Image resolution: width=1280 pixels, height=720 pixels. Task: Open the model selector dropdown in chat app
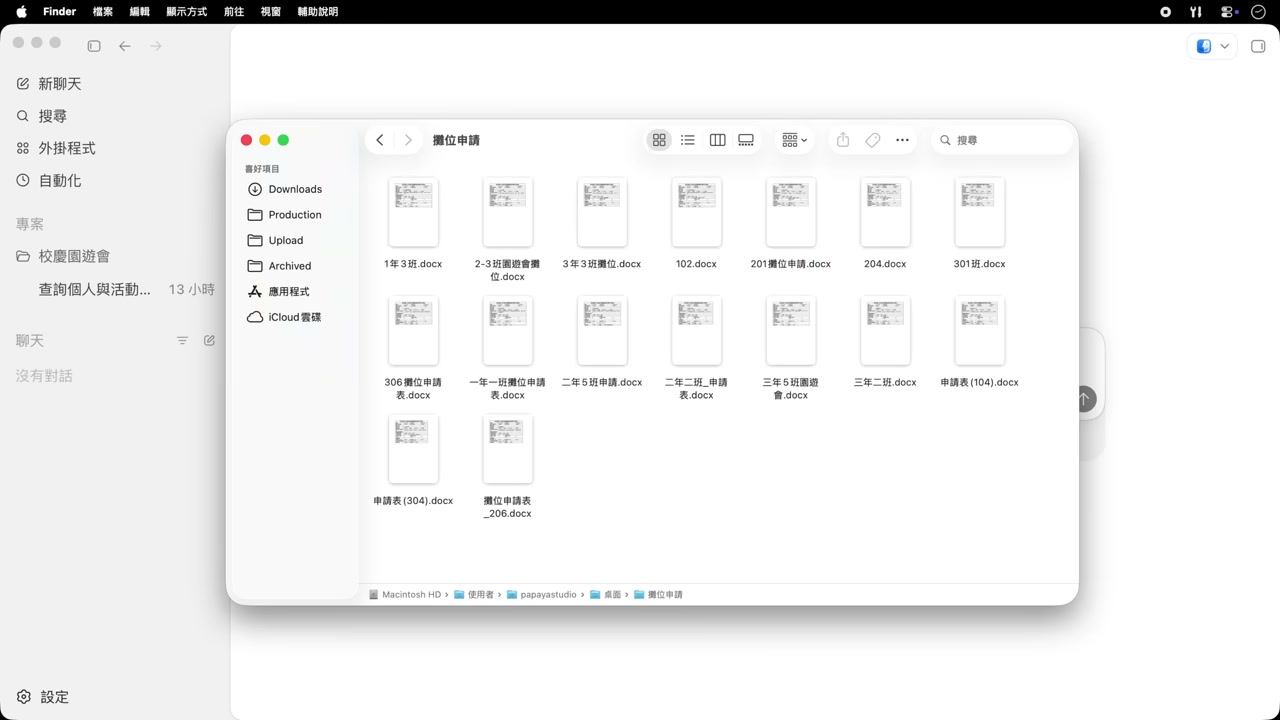[x=1213, y=46]
